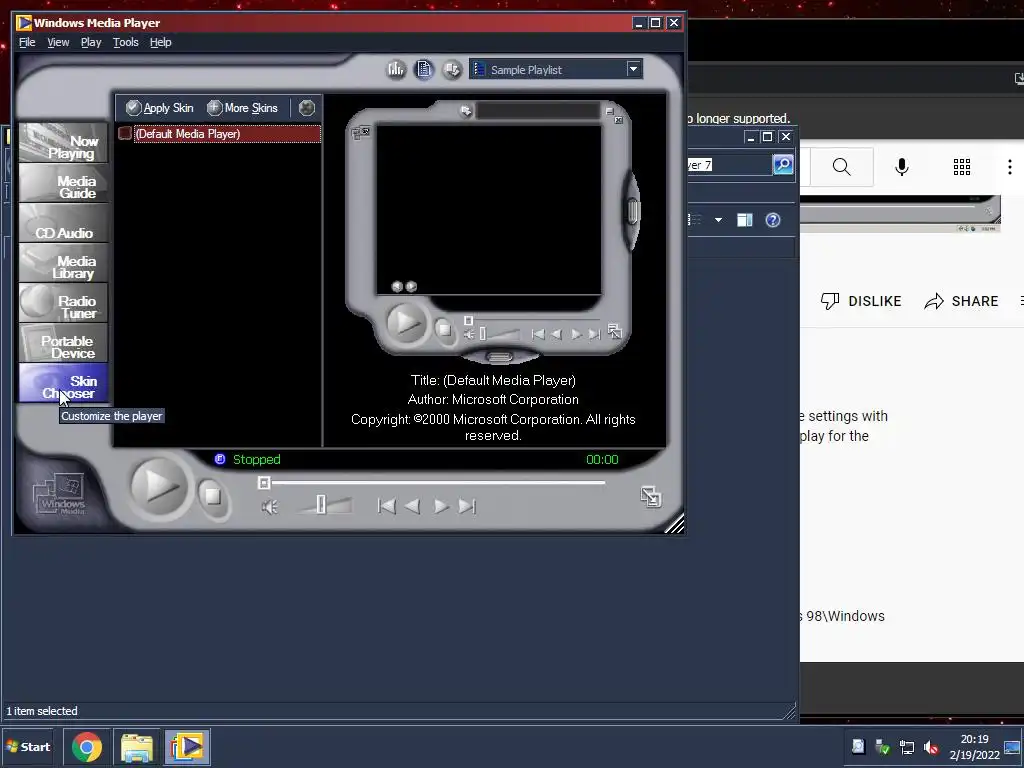Toggle the playlist view icon
Image resolution: width=1024 pixels, height=768 pixels.
click(x=424, y=69)
